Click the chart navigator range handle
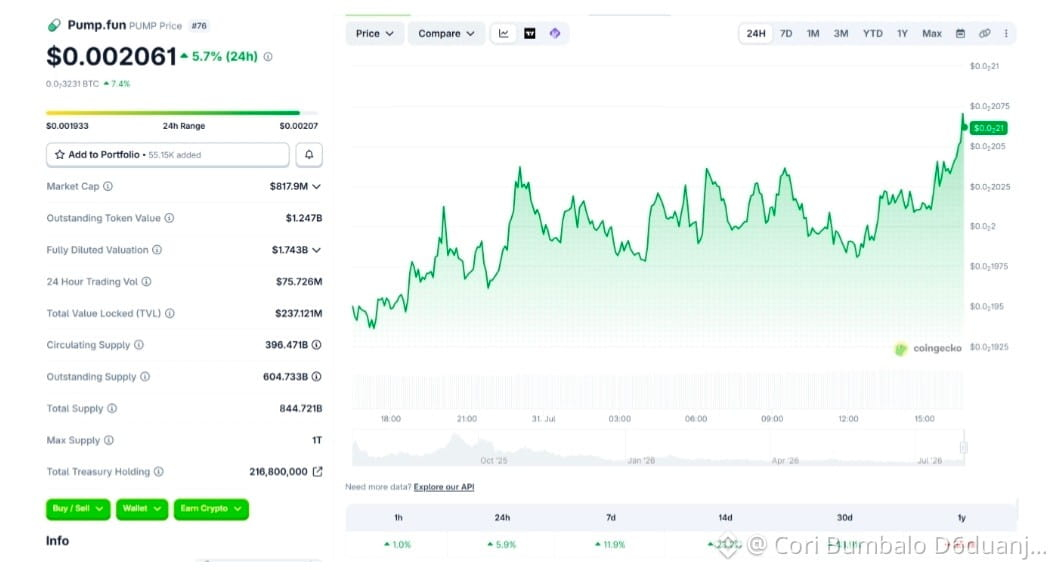 pyautogui.click(x=963, y=448)
